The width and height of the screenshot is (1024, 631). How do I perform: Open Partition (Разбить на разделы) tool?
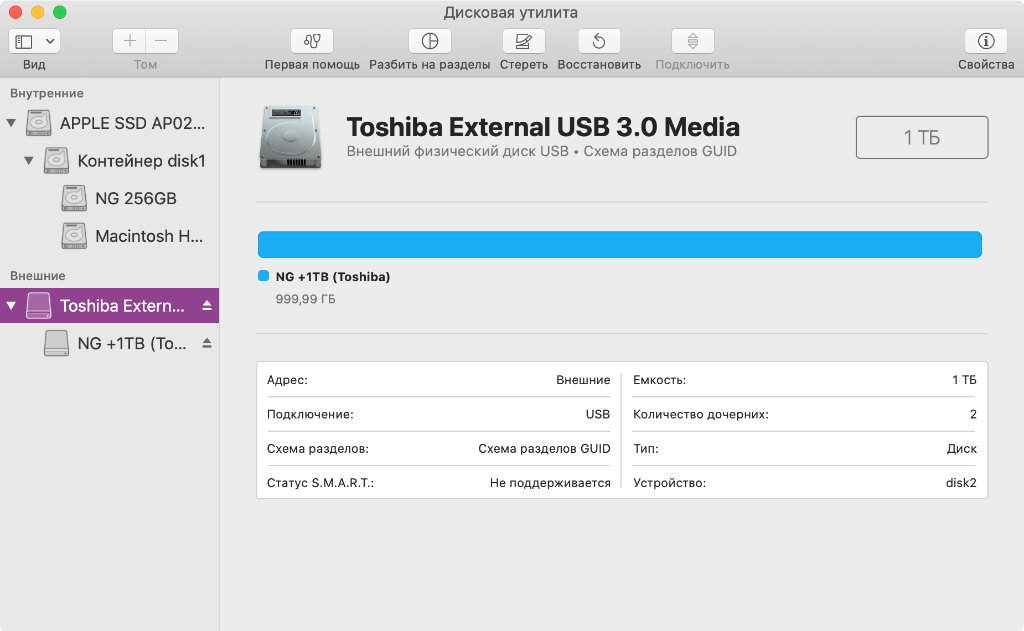(x=429, y=41)
